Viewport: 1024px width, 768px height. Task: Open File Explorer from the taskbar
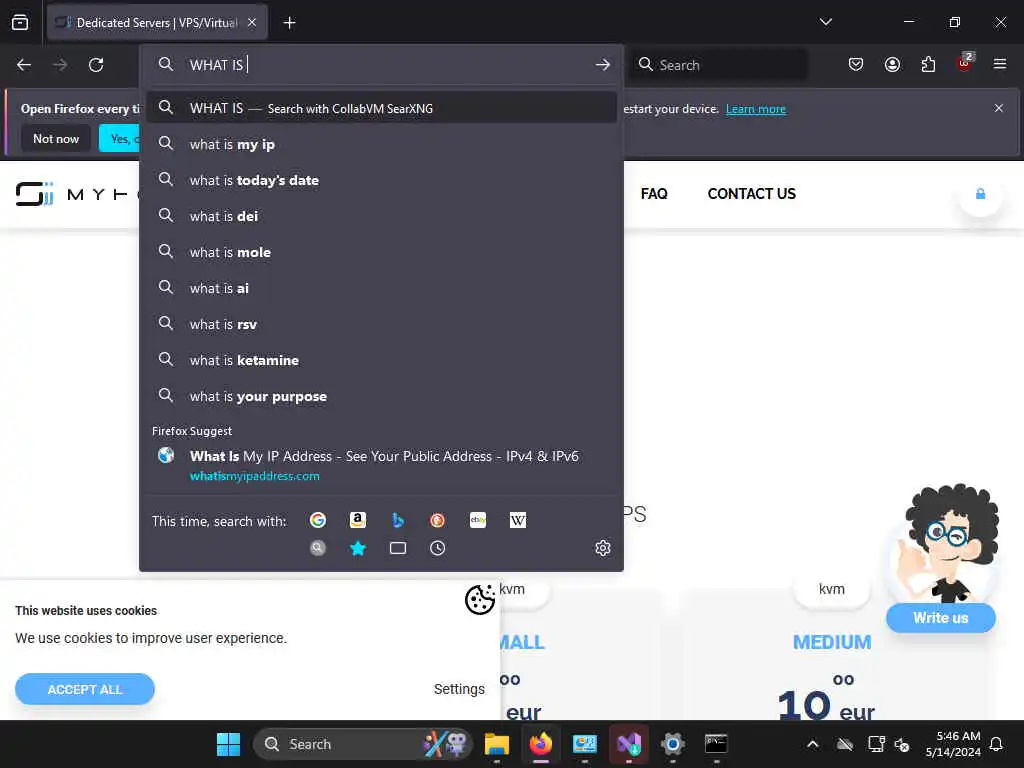[x=497, y=744]
